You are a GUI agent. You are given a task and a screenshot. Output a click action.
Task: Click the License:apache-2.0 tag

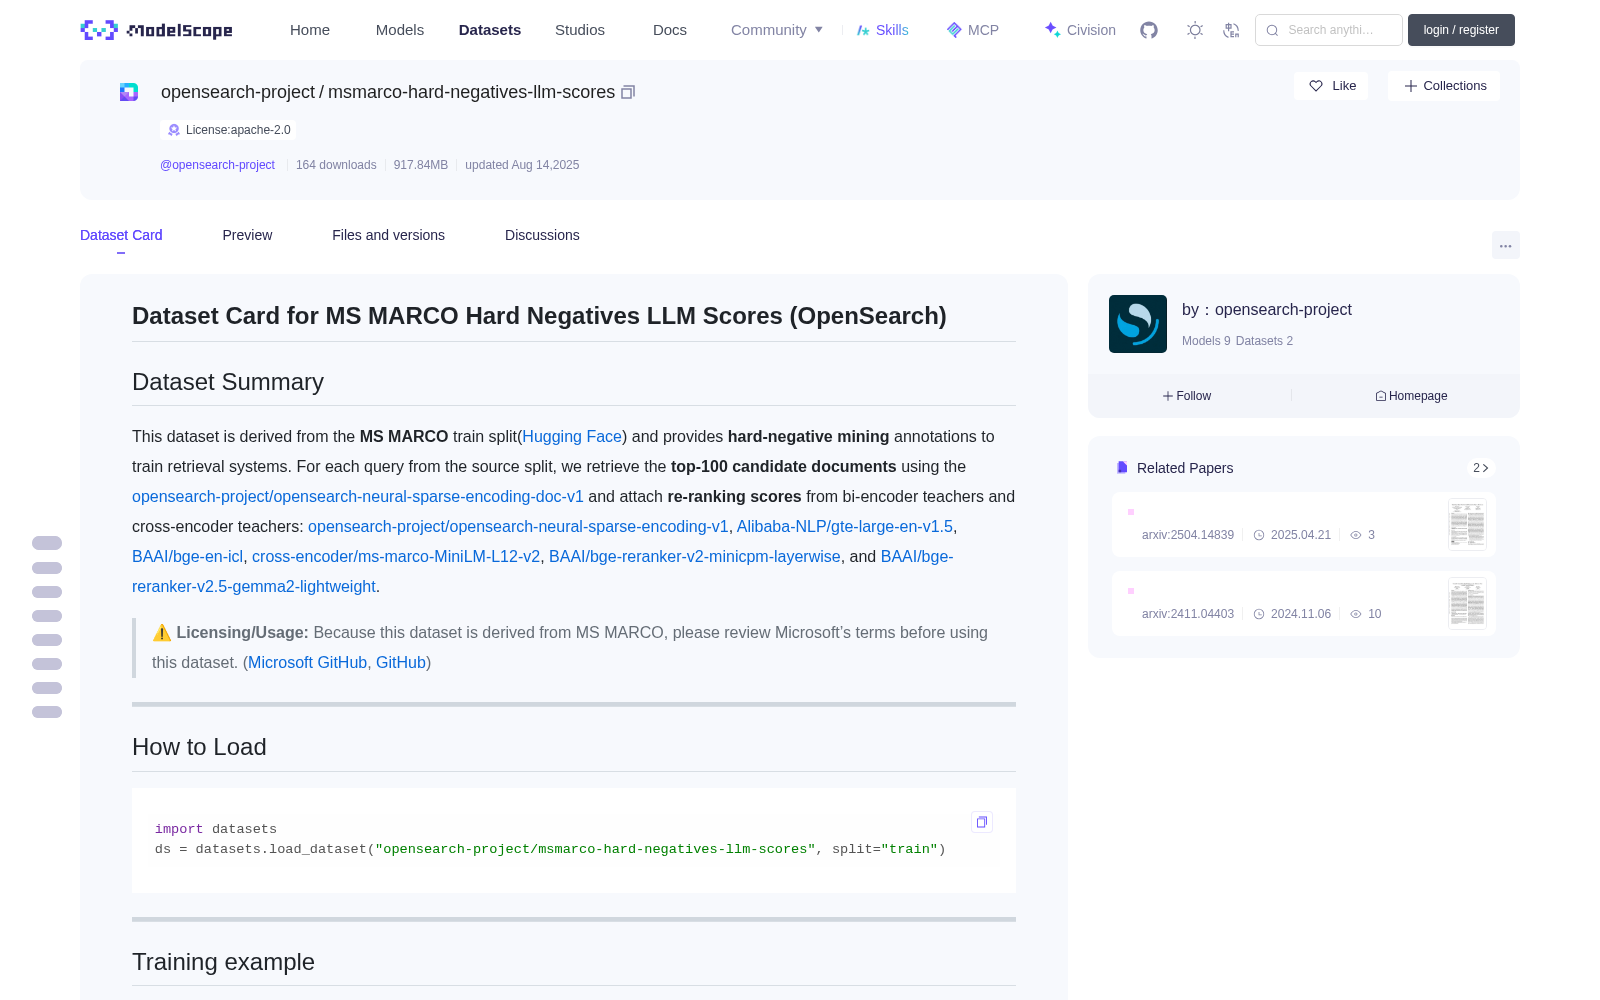(229, 130)
